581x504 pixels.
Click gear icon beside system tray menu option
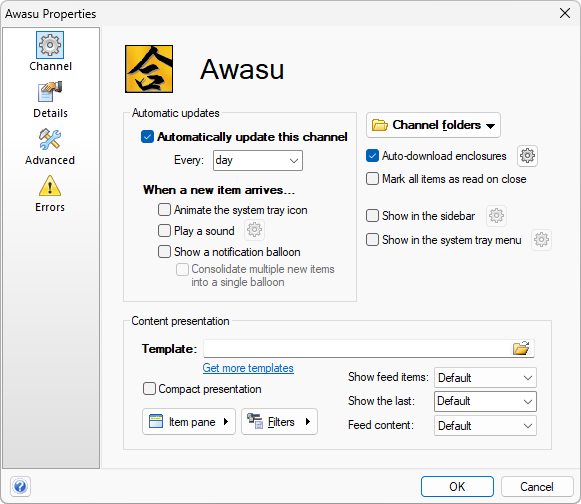541,240
